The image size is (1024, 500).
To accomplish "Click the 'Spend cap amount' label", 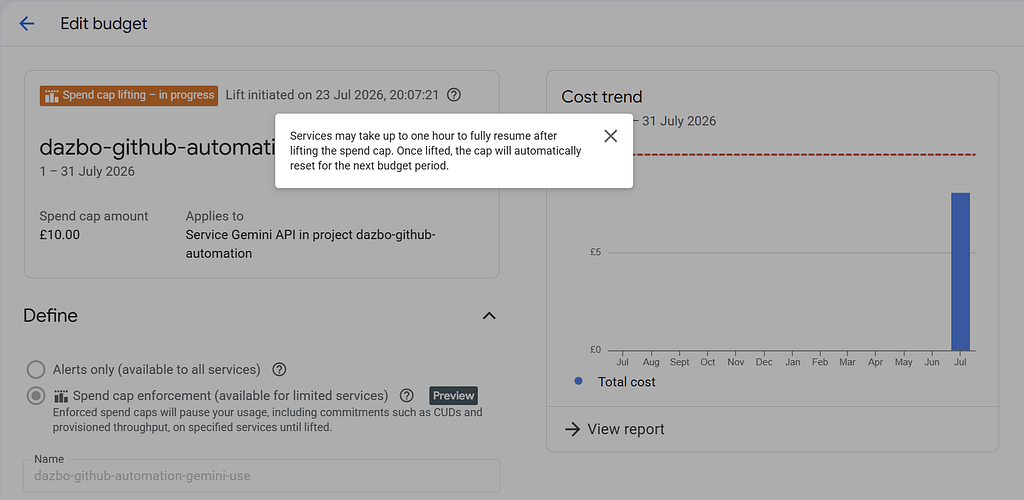I will tap(94, 216).
